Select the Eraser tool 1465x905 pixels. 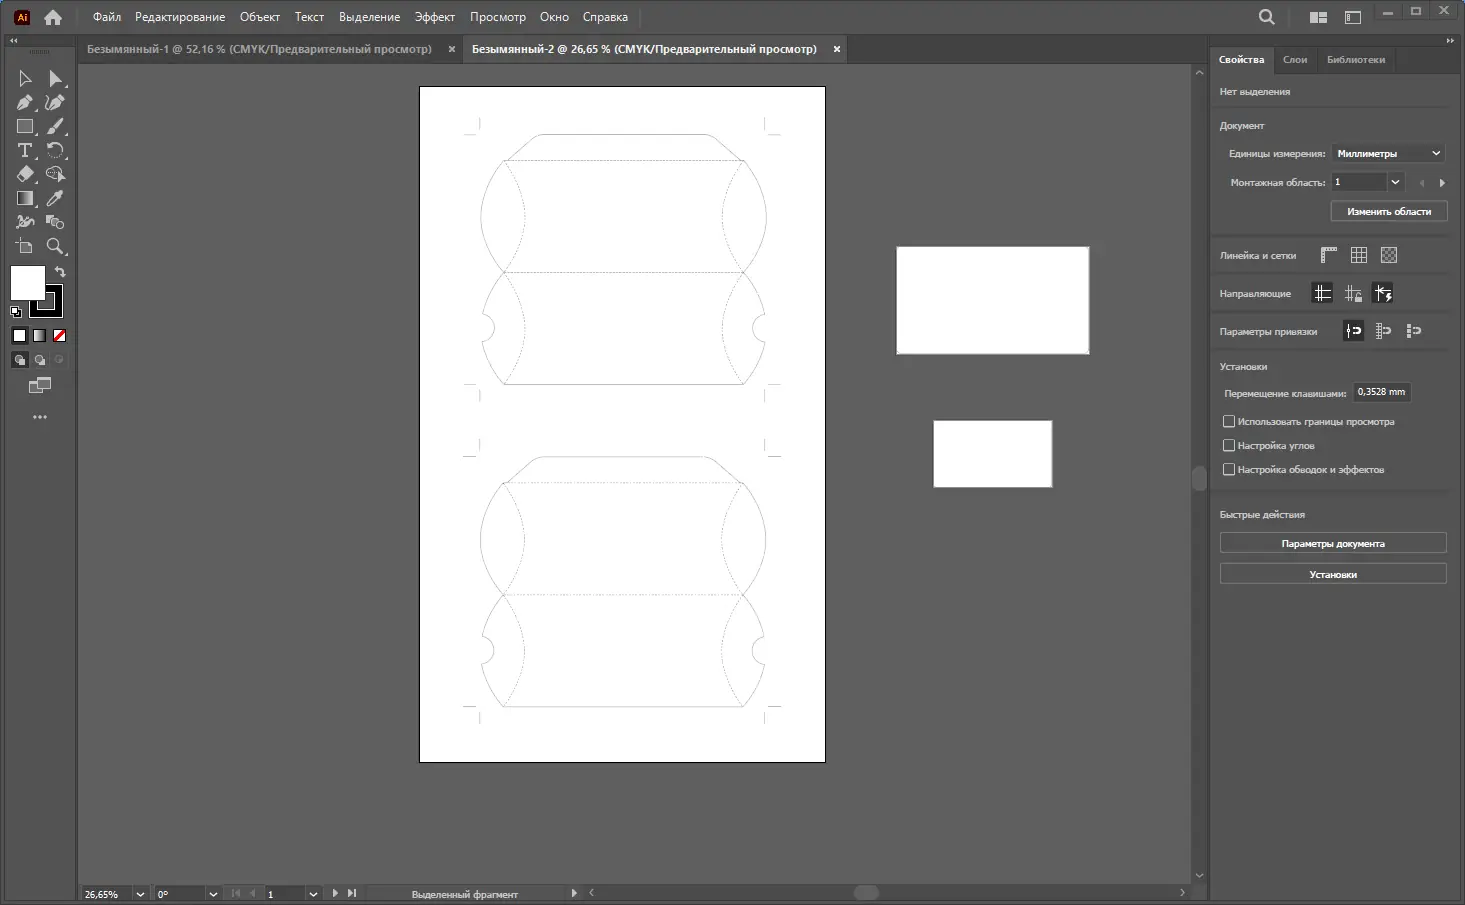[25, 175]
